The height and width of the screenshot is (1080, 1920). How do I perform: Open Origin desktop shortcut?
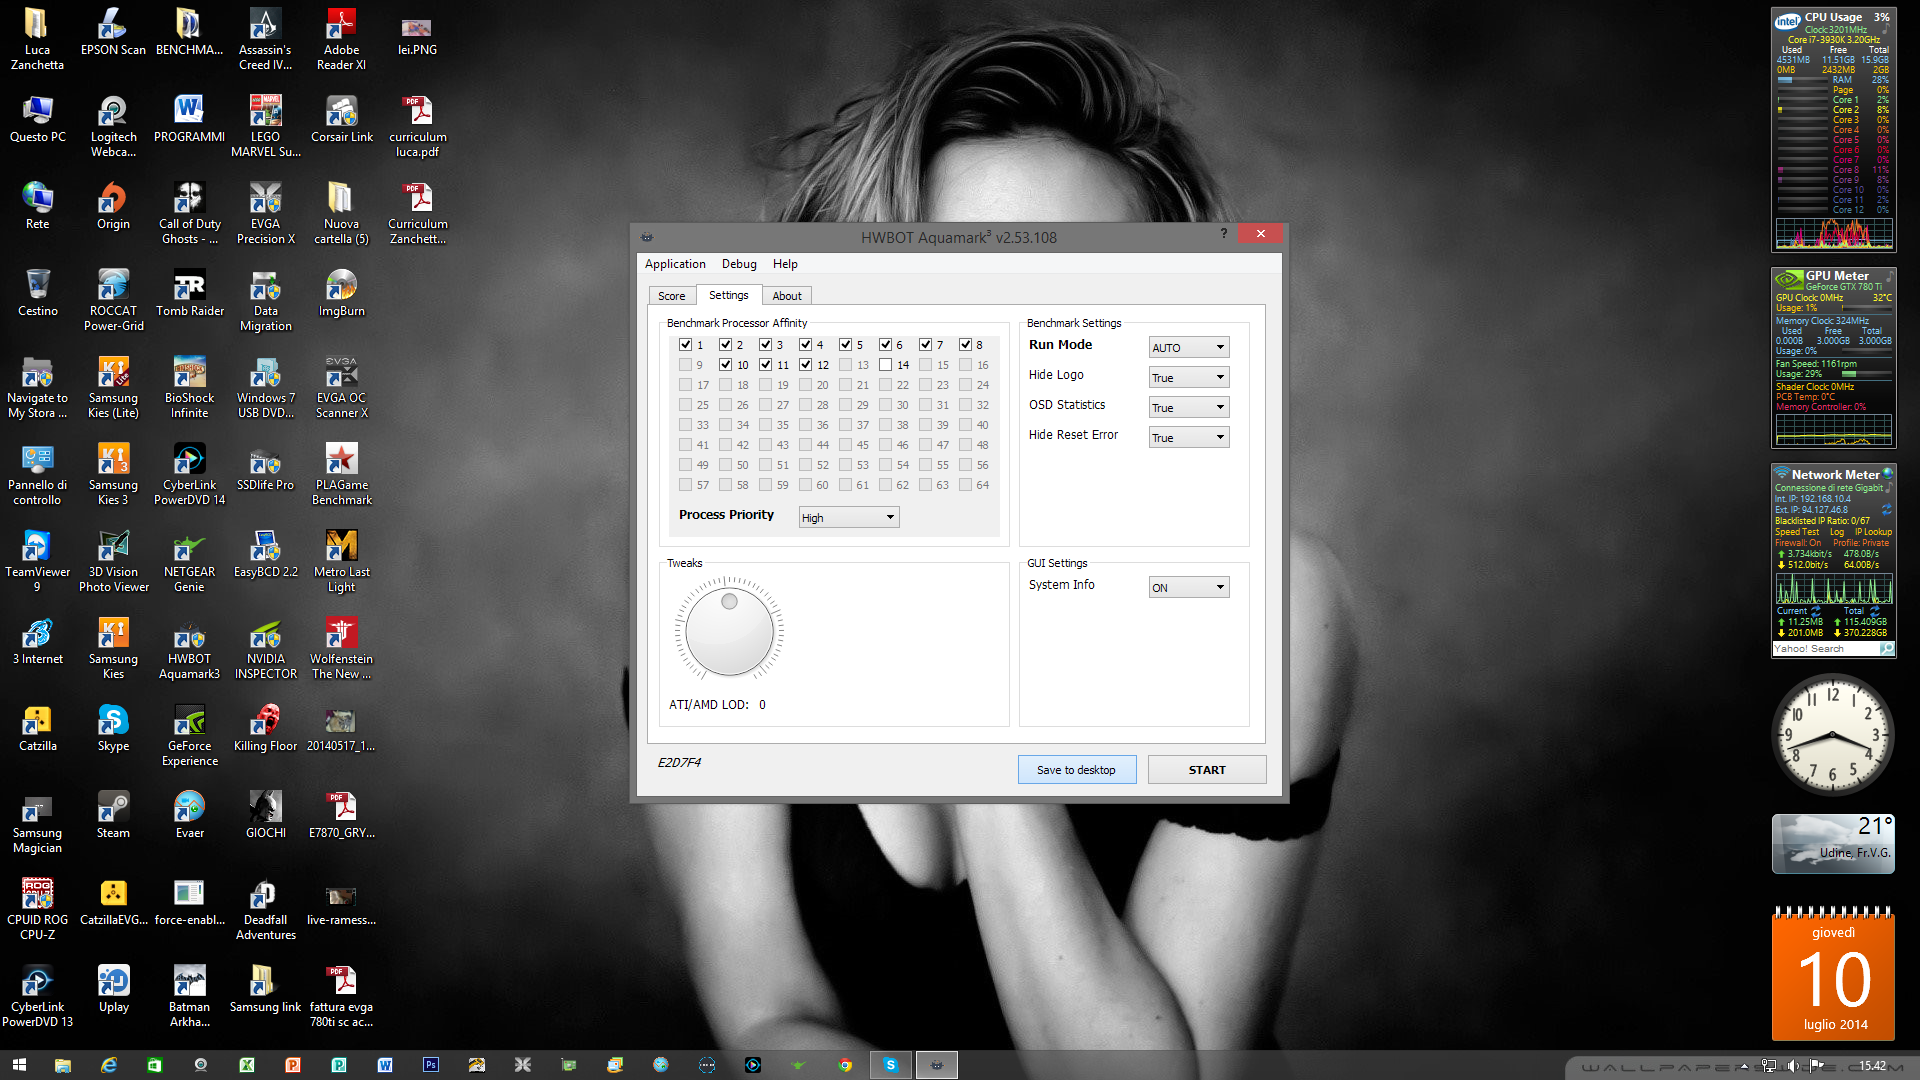113,207
